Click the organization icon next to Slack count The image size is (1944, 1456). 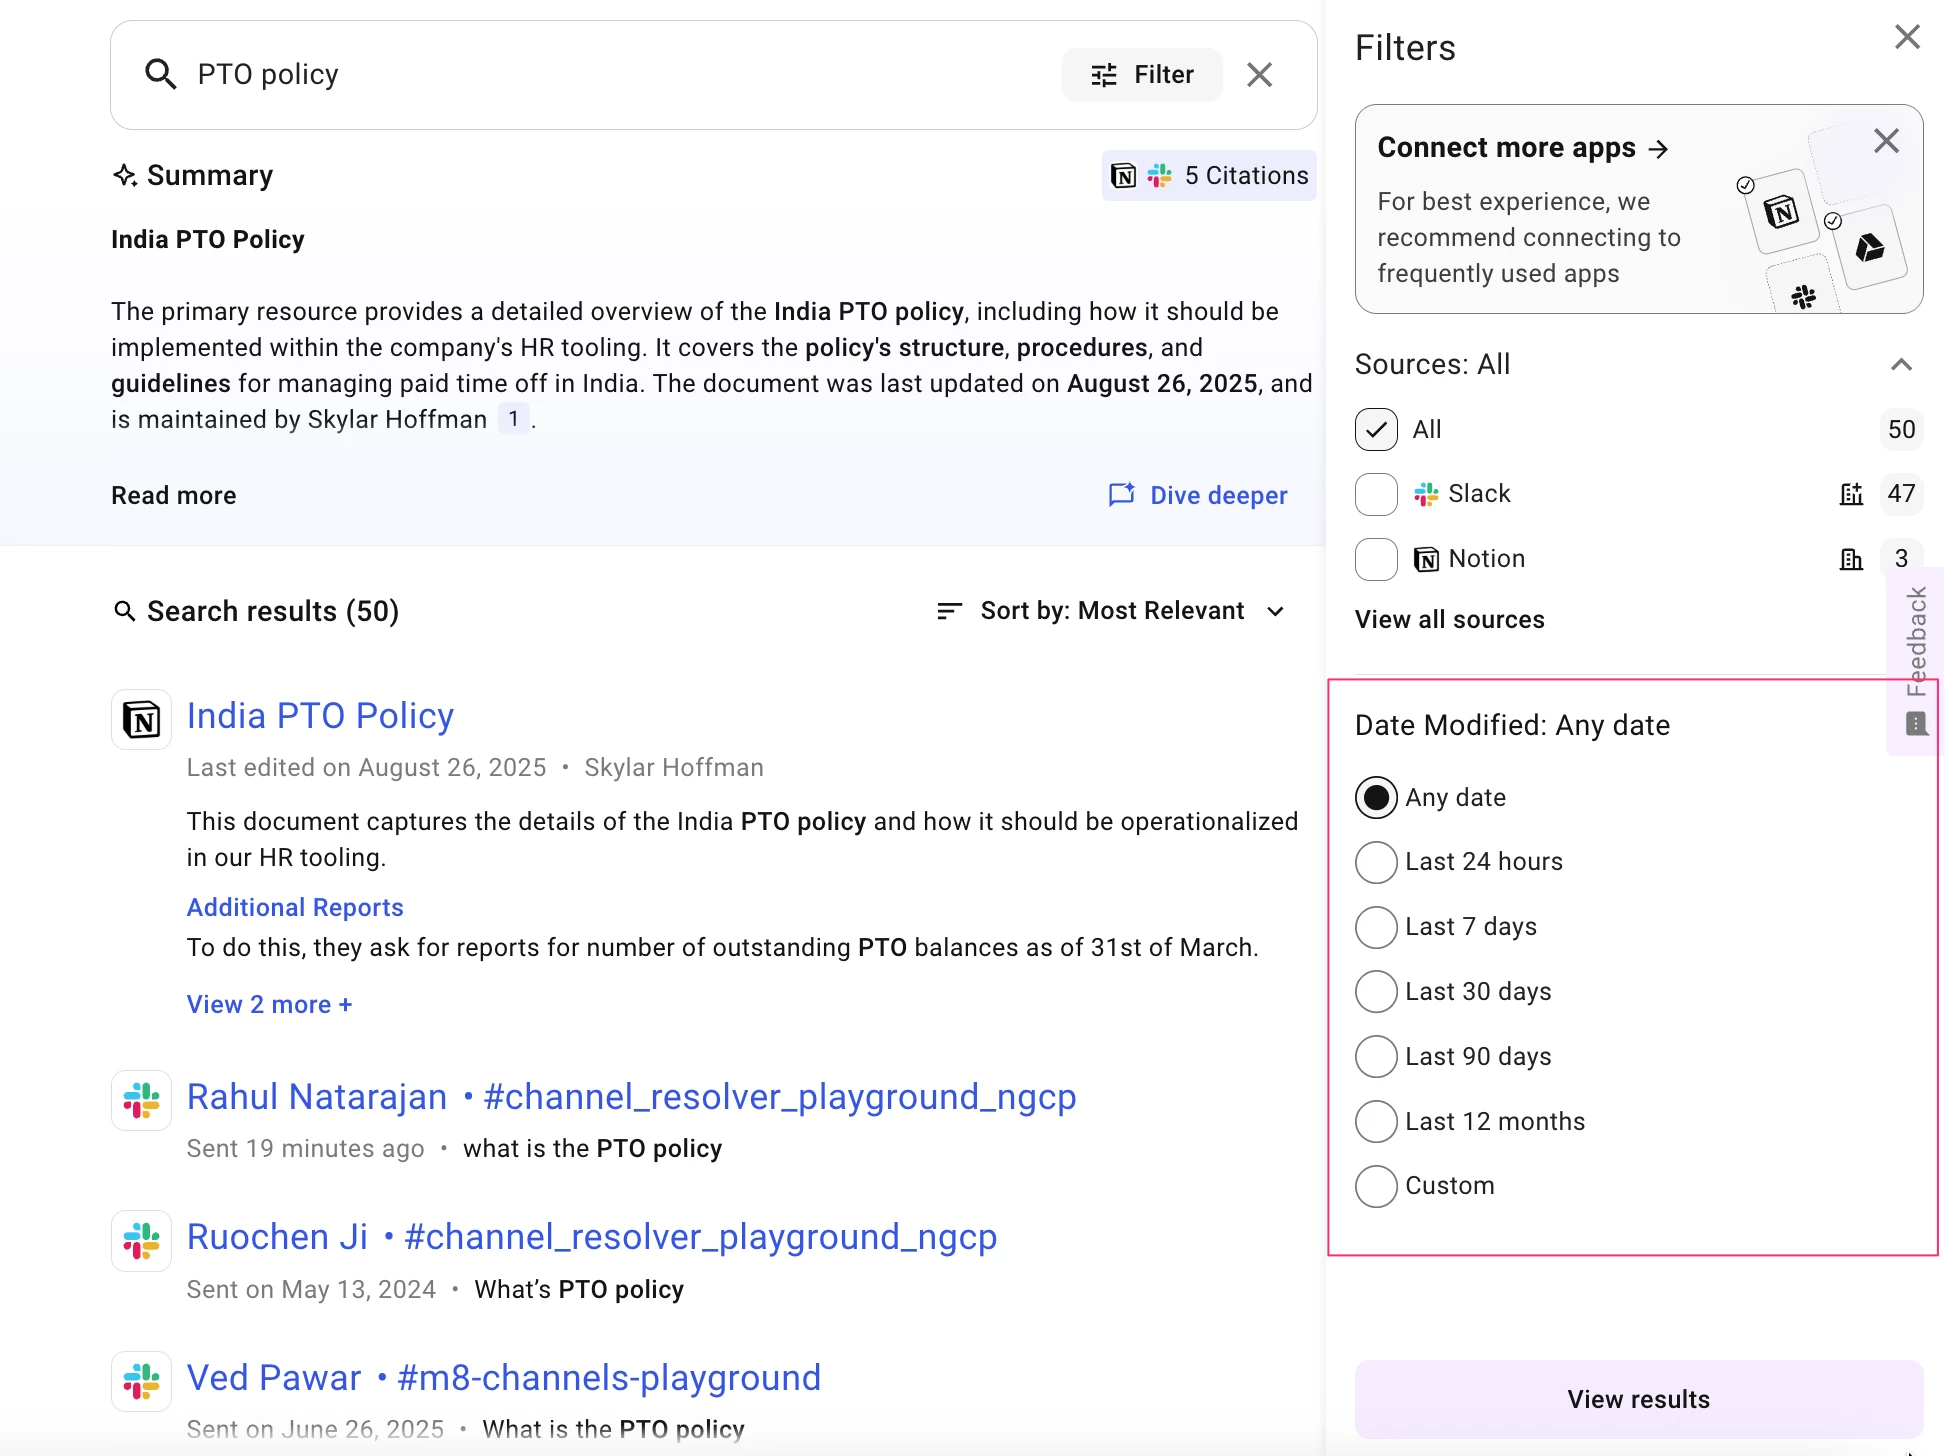[x=1851, y=494]
